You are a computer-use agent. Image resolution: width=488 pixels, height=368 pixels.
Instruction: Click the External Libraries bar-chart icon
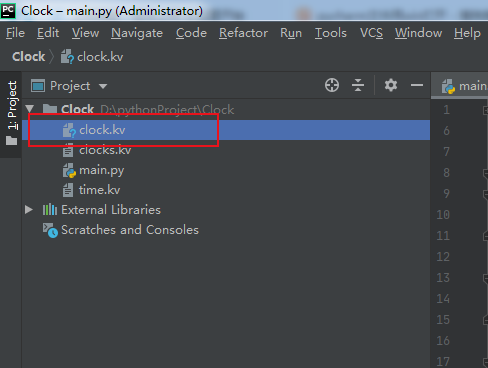50,210
